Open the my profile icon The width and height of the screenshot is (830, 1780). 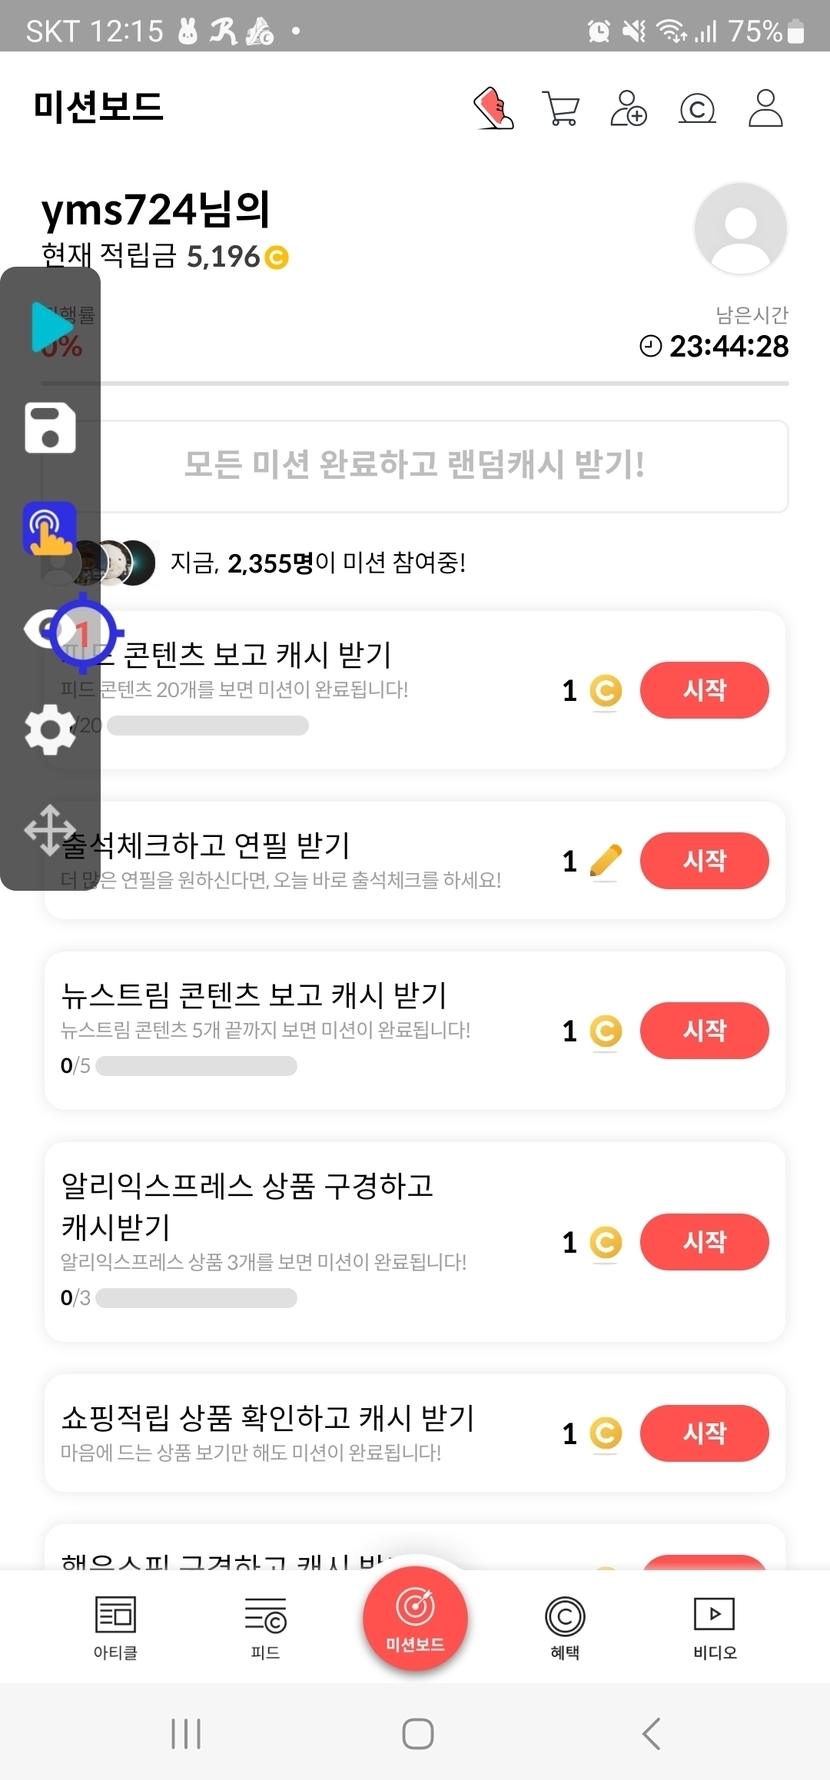click(x=765, y=108)
